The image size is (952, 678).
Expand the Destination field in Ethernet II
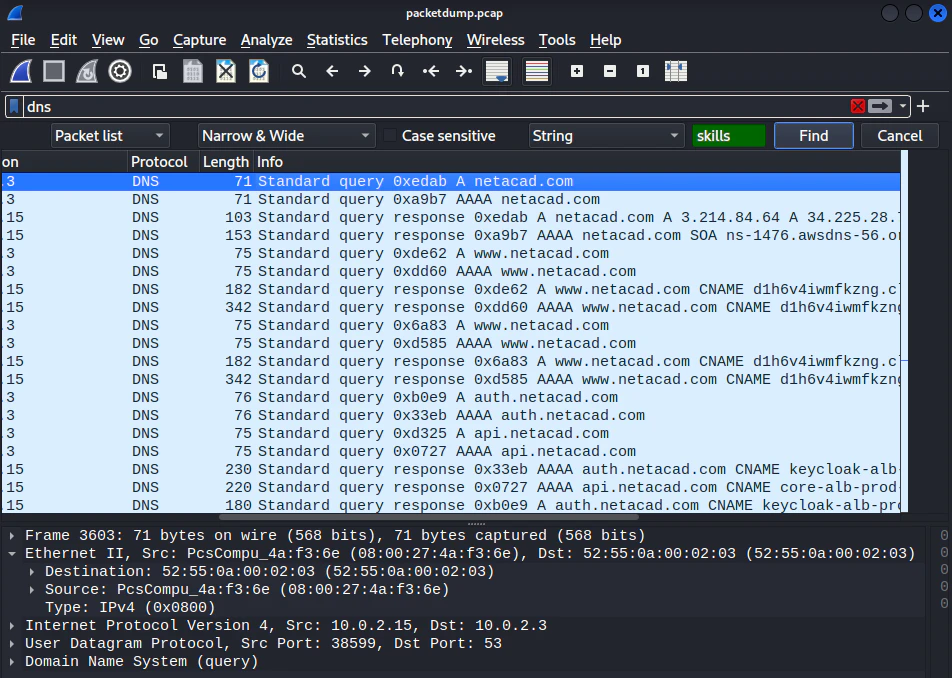coord(32,572)
